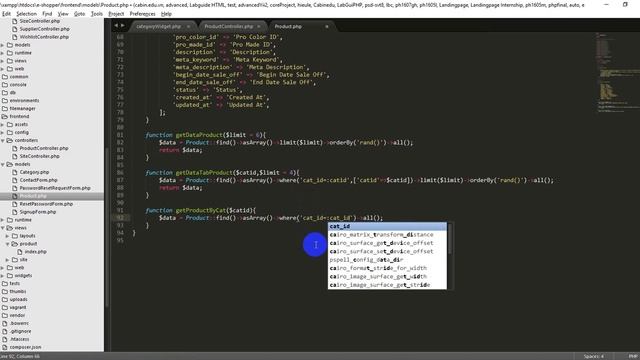The width and height of the screenshot is (640, 360).
Task: Open the Find menu
Action: click(47, 13)
